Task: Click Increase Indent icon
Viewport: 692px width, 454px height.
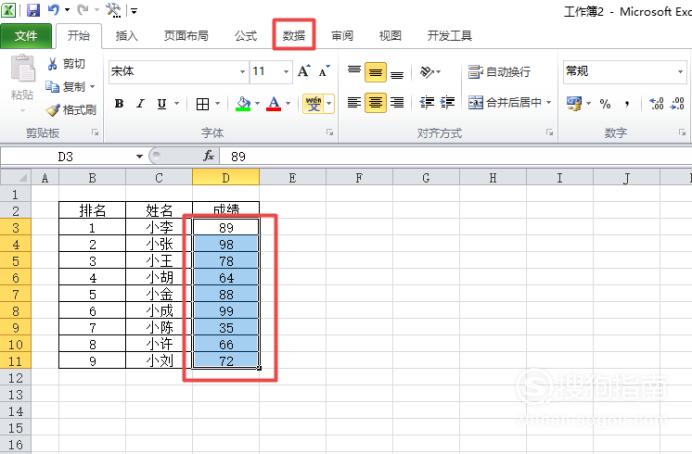Action: [x=447, y=103]
